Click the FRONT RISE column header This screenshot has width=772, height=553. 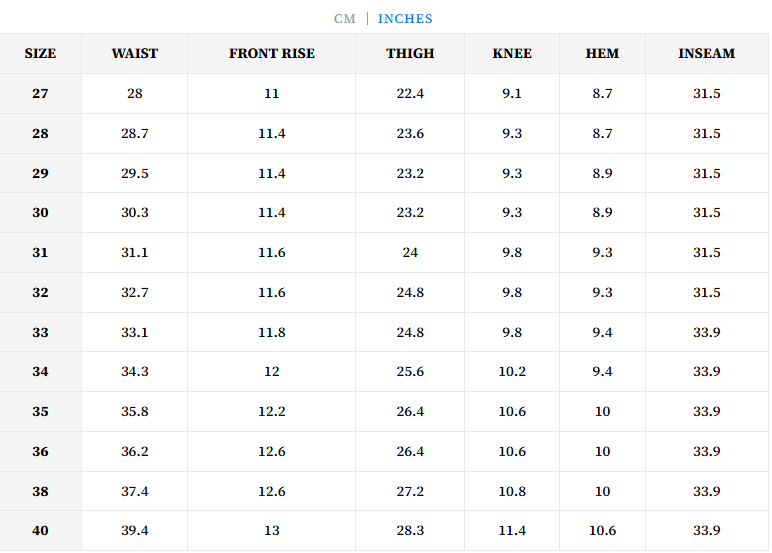coord(272,54)
